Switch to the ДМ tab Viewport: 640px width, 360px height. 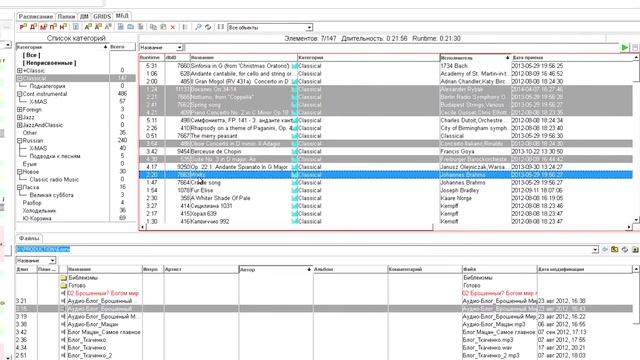84,17
